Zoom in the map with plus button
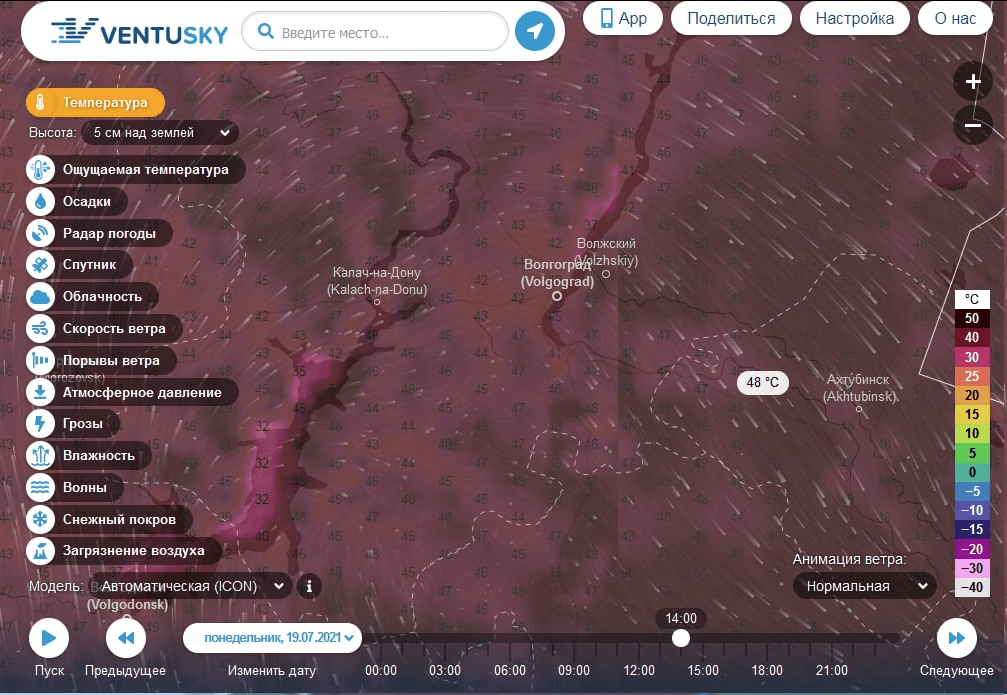1007x695 pixels. [x=973, y=82]
